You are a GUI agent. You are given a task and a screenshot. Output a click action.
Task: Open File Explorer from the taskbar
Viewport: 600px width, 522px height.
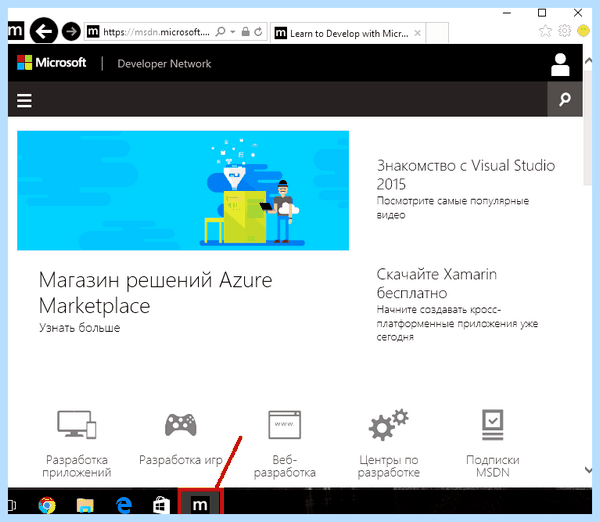[85, 505]
